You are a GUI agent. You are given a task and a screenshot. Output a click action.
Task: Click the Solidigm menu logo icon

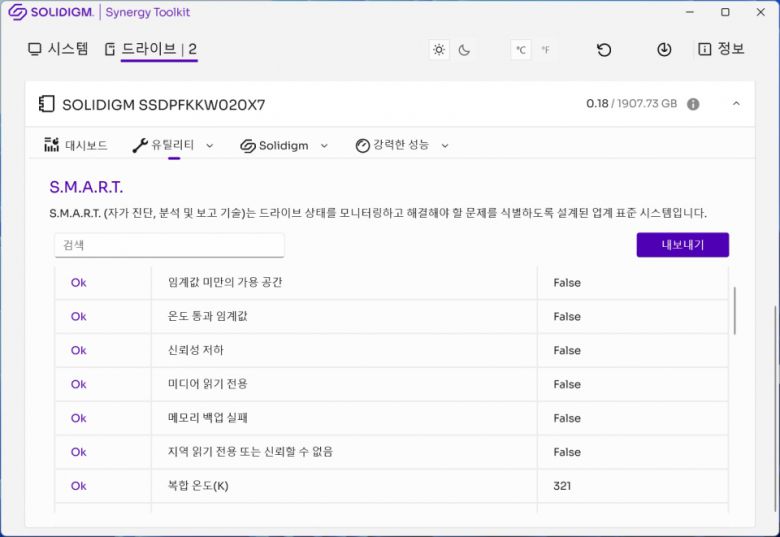click(248, 146)
